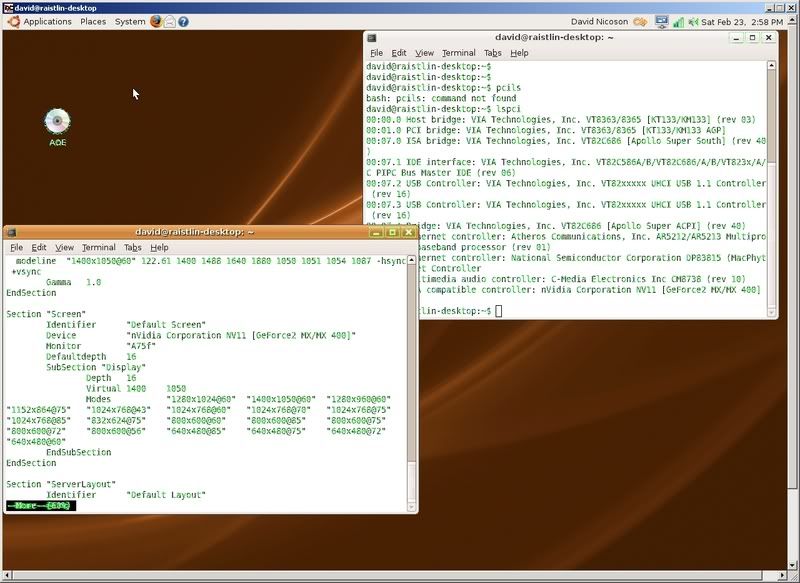Click the network monitor display icon
Image resolution: width=800 pixels, height=583 pixels.
pos(662,21)
